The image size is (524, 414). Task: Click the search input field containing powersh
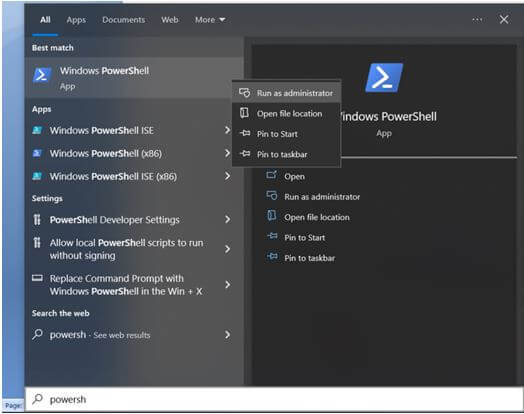tap(274, 399)
